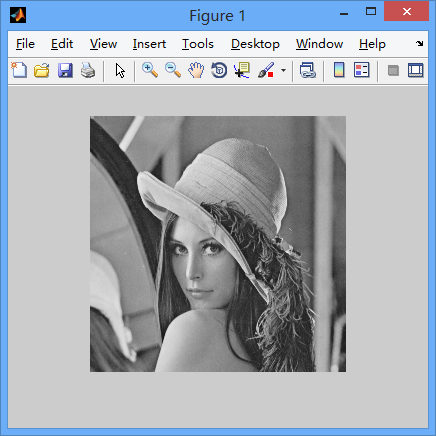Viewport: 436px width, 436px height.
Task: Expand the Brush tool color dropdown arrow
Action: pos(283,70)
